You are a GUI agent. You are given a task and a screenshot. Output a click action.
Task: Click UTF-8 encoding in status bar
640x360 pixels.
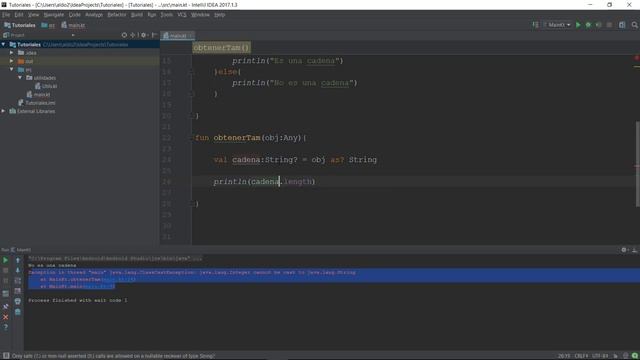coord(600,356)
